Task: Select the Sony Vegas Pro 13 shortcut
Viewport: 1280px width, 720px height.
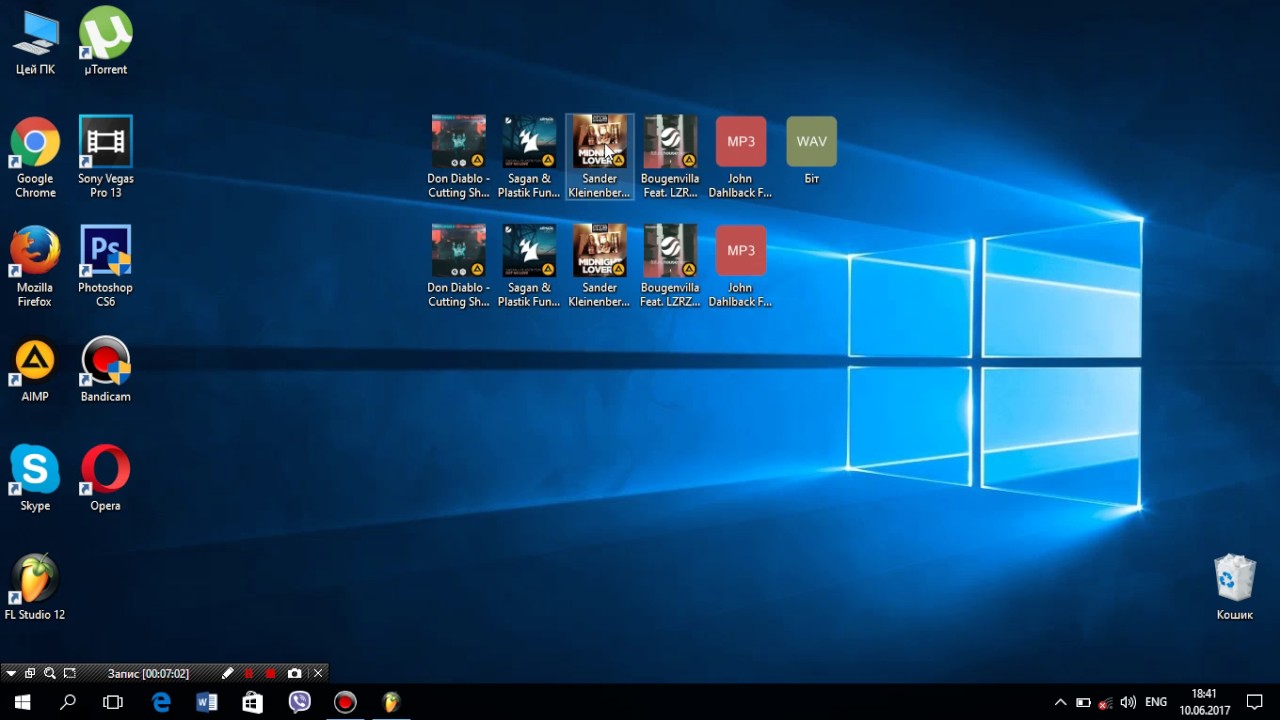Action: [105, 157]
